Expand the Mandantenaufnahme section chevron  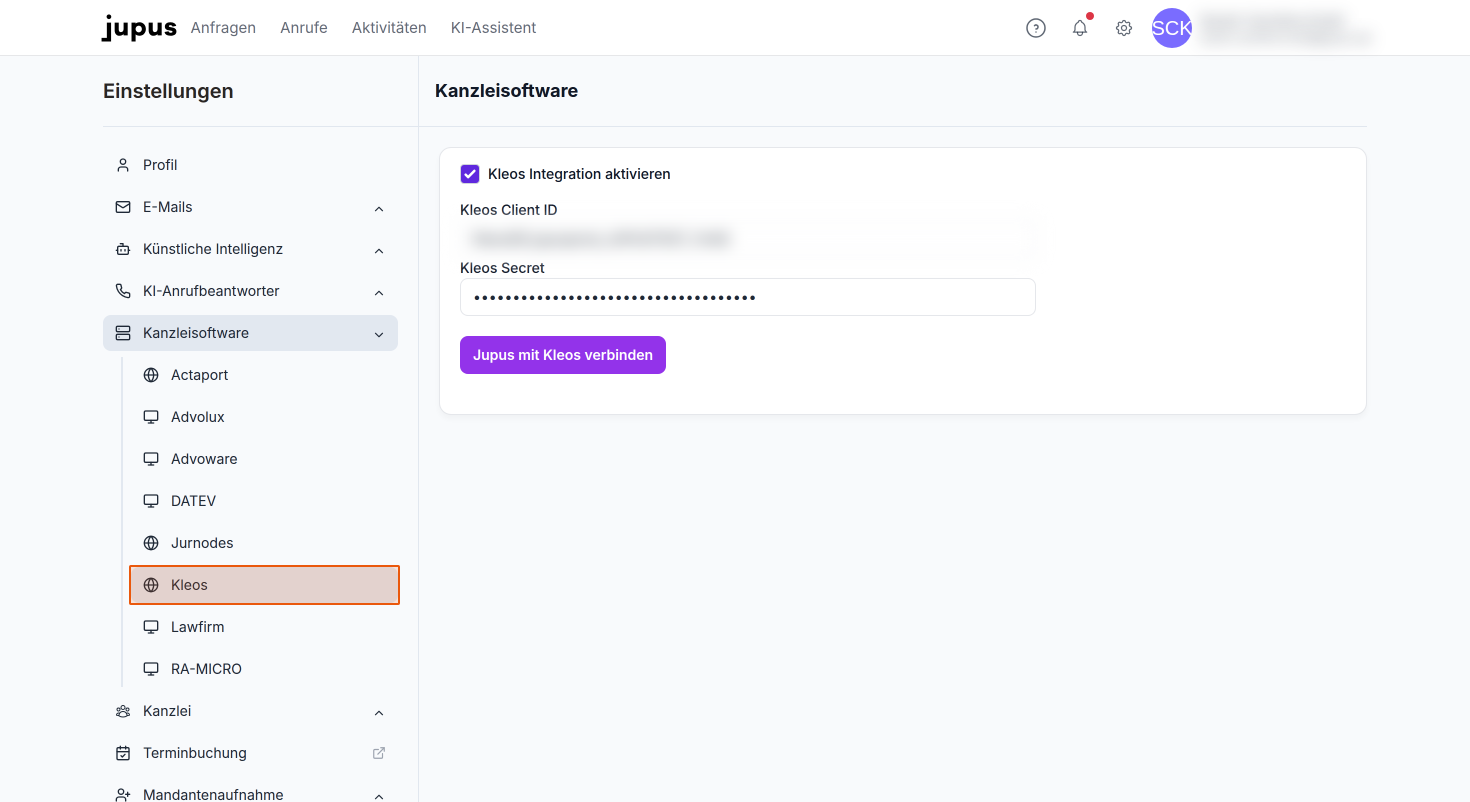coord(379,797)
